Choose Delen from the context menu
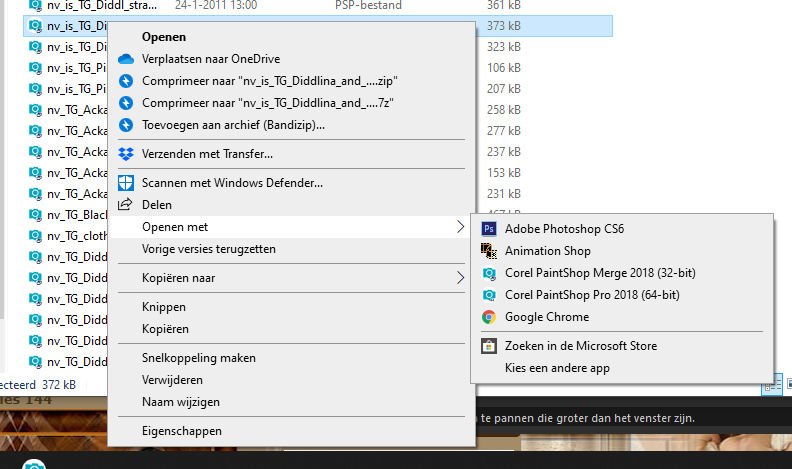The width and height of the screenshot is (792, 469). click(157, 205)
